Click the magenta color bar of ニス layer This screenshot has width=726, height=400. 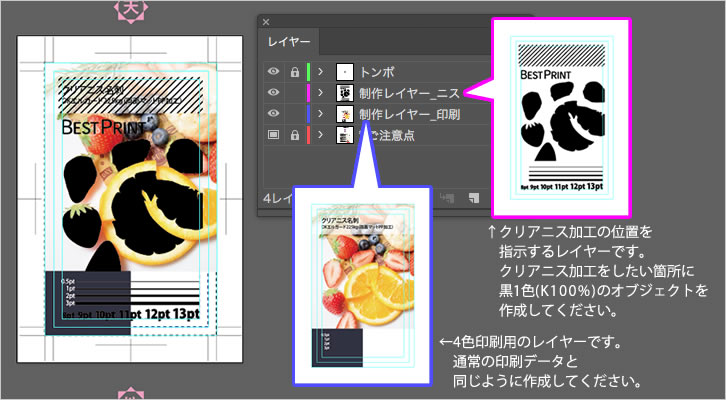(x=308, y=93)
